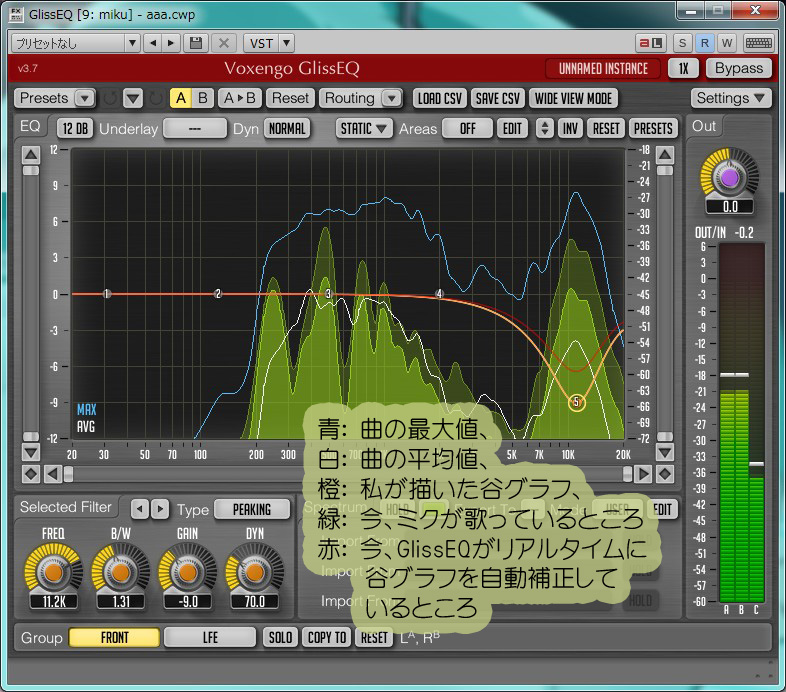Click the up/down stepper next to EDIT
Viewport: 786px width, 692px height.
(544, 128)
